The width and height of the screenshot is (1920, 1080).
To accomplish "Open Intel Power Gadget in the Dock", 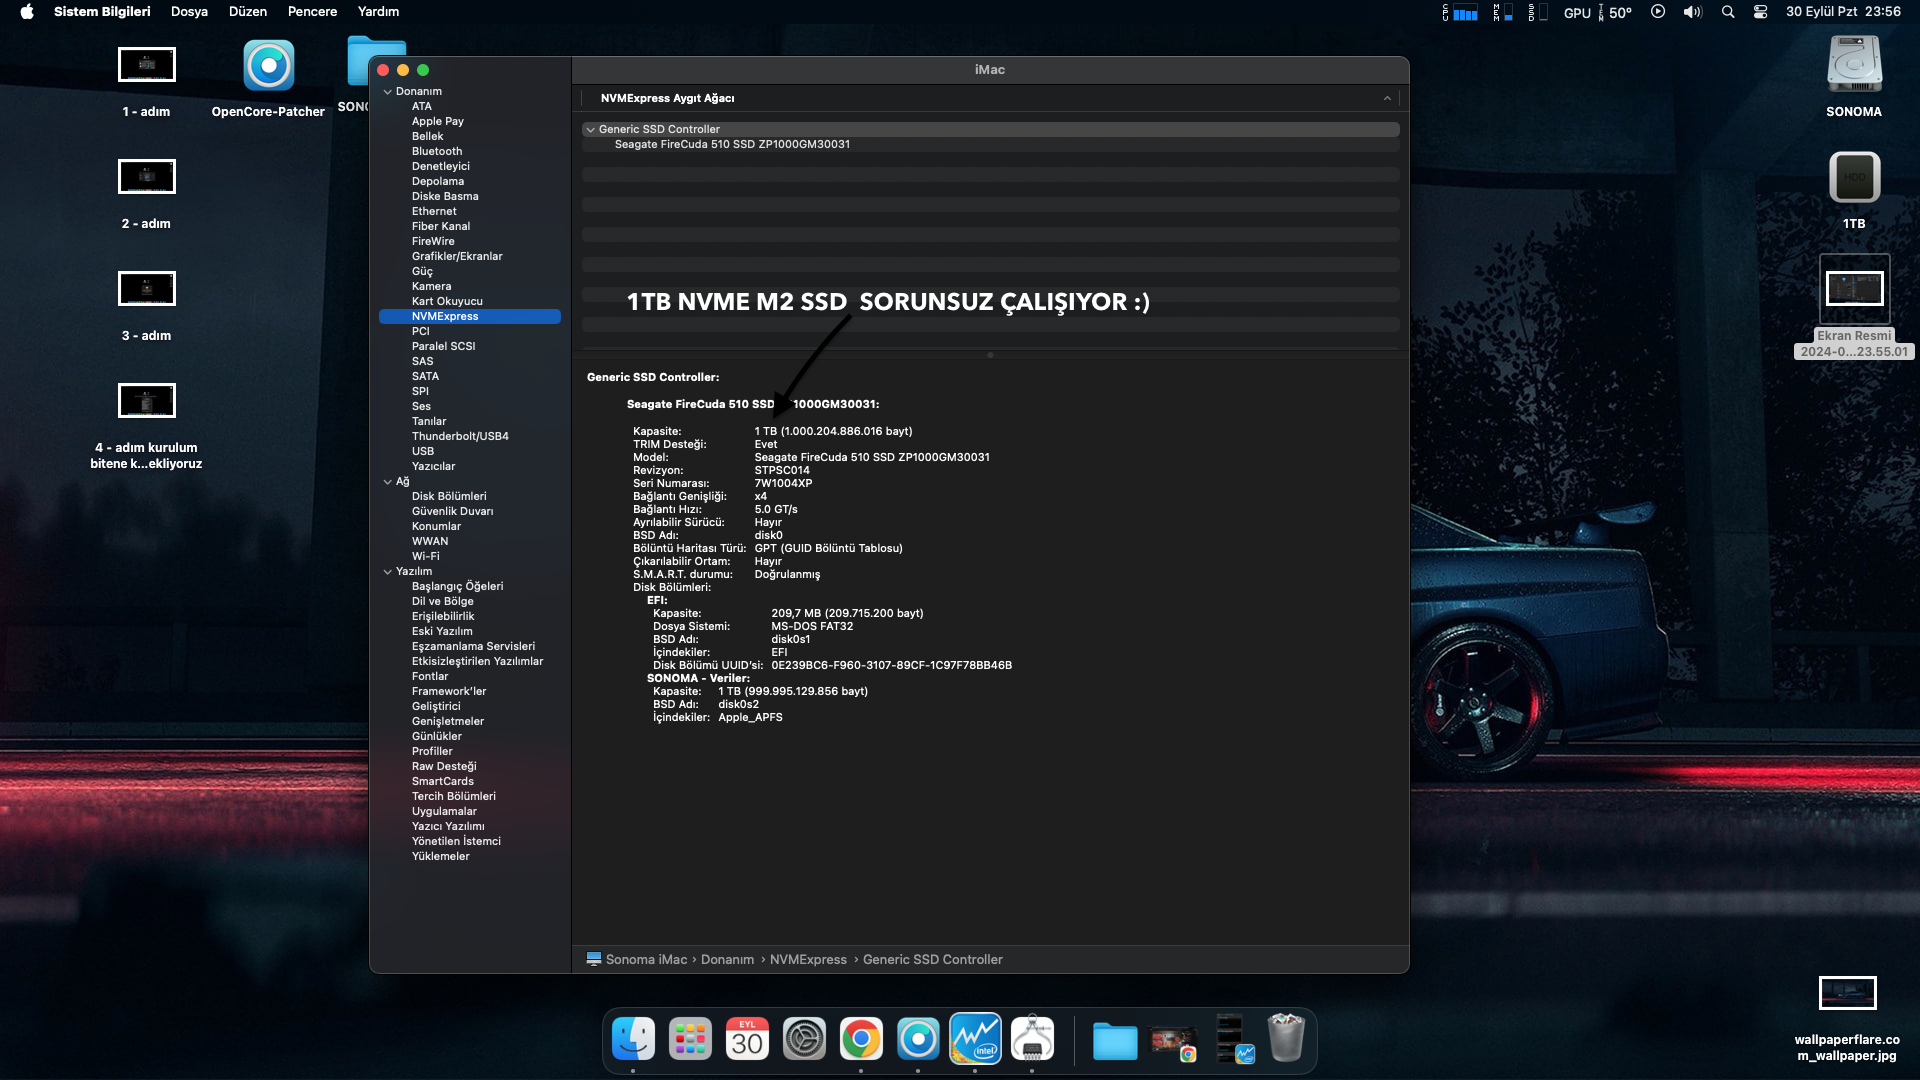I will (x=975, y=1039).
